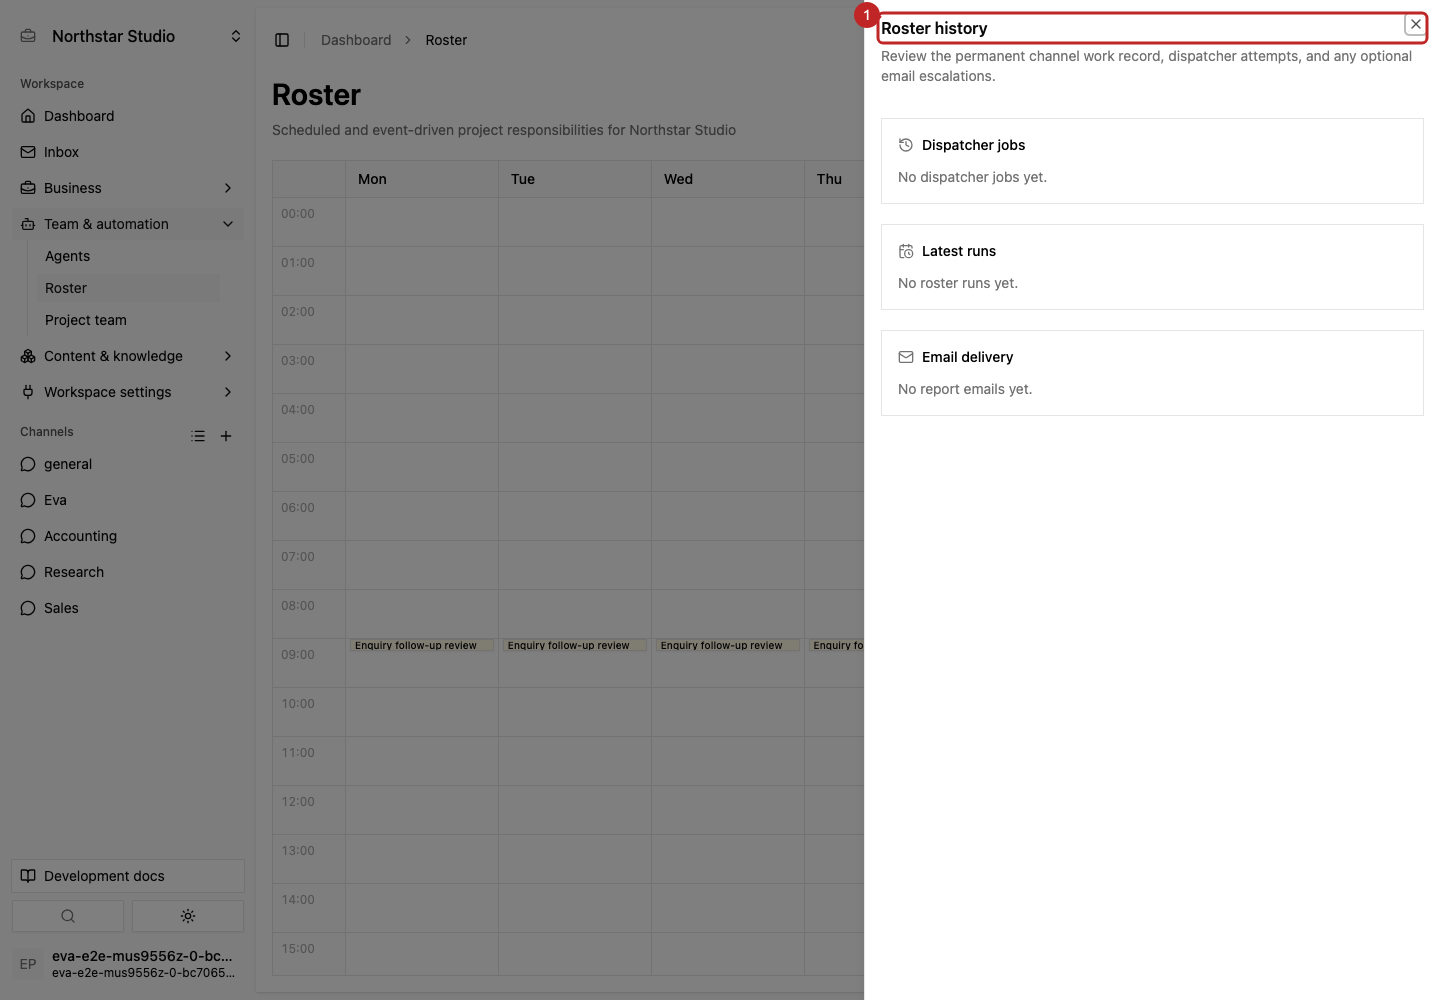This screenshot has height=1000, width=1440.
Task: Click the search magnifier button
Action: click(68, 916)
